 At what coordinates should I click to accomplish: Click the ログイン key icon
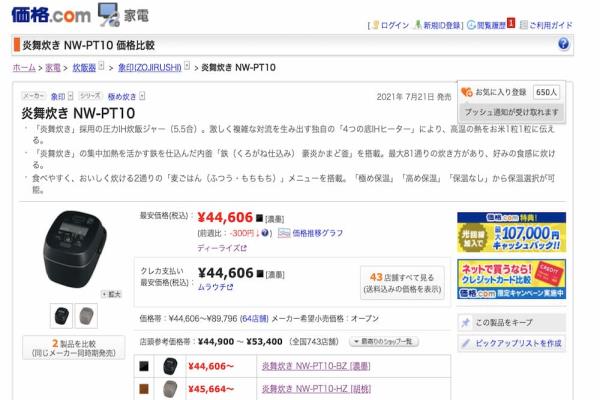(x=375, y=25)
